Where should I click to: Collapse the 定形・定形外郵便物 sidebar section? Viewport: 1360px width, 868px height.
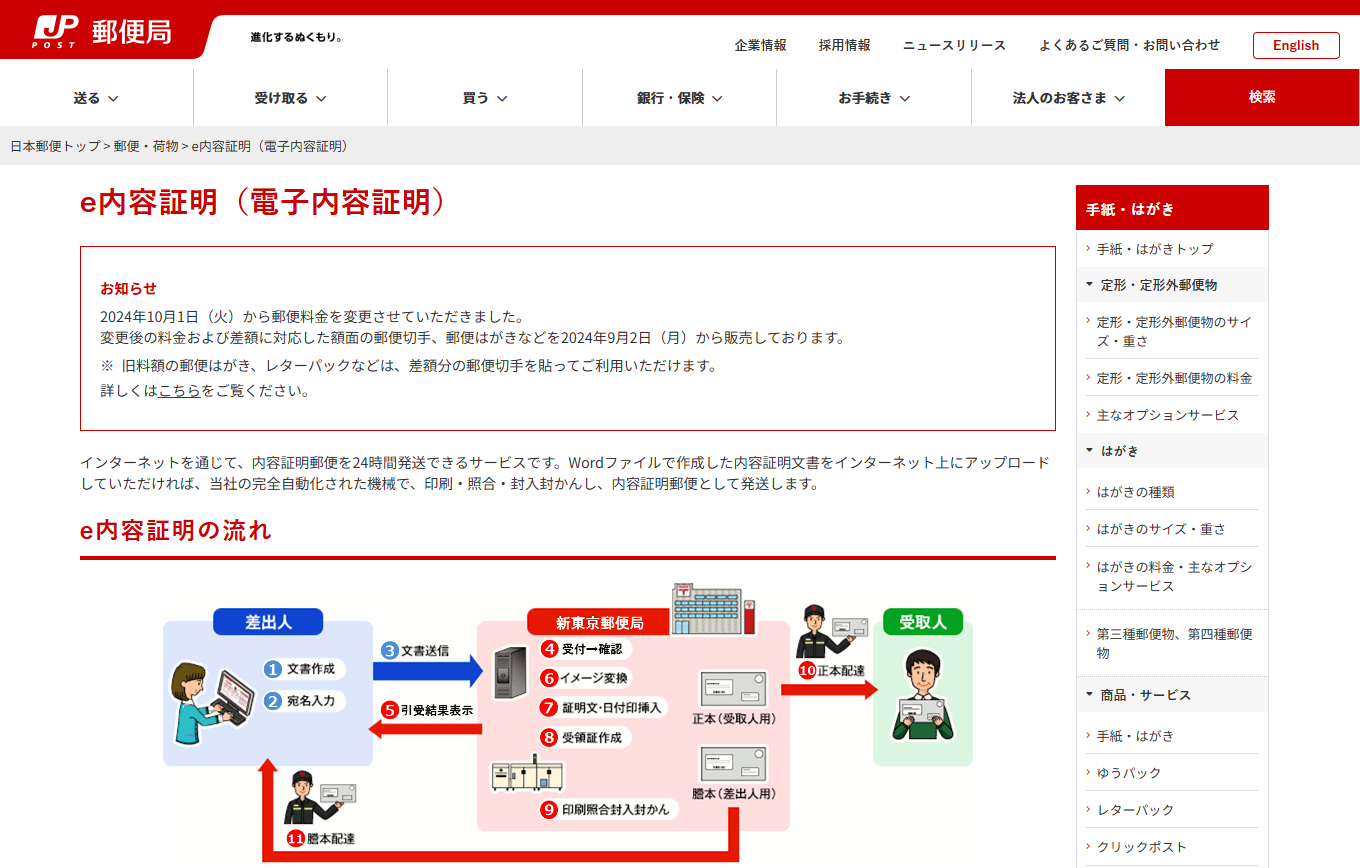[1172, 285]
